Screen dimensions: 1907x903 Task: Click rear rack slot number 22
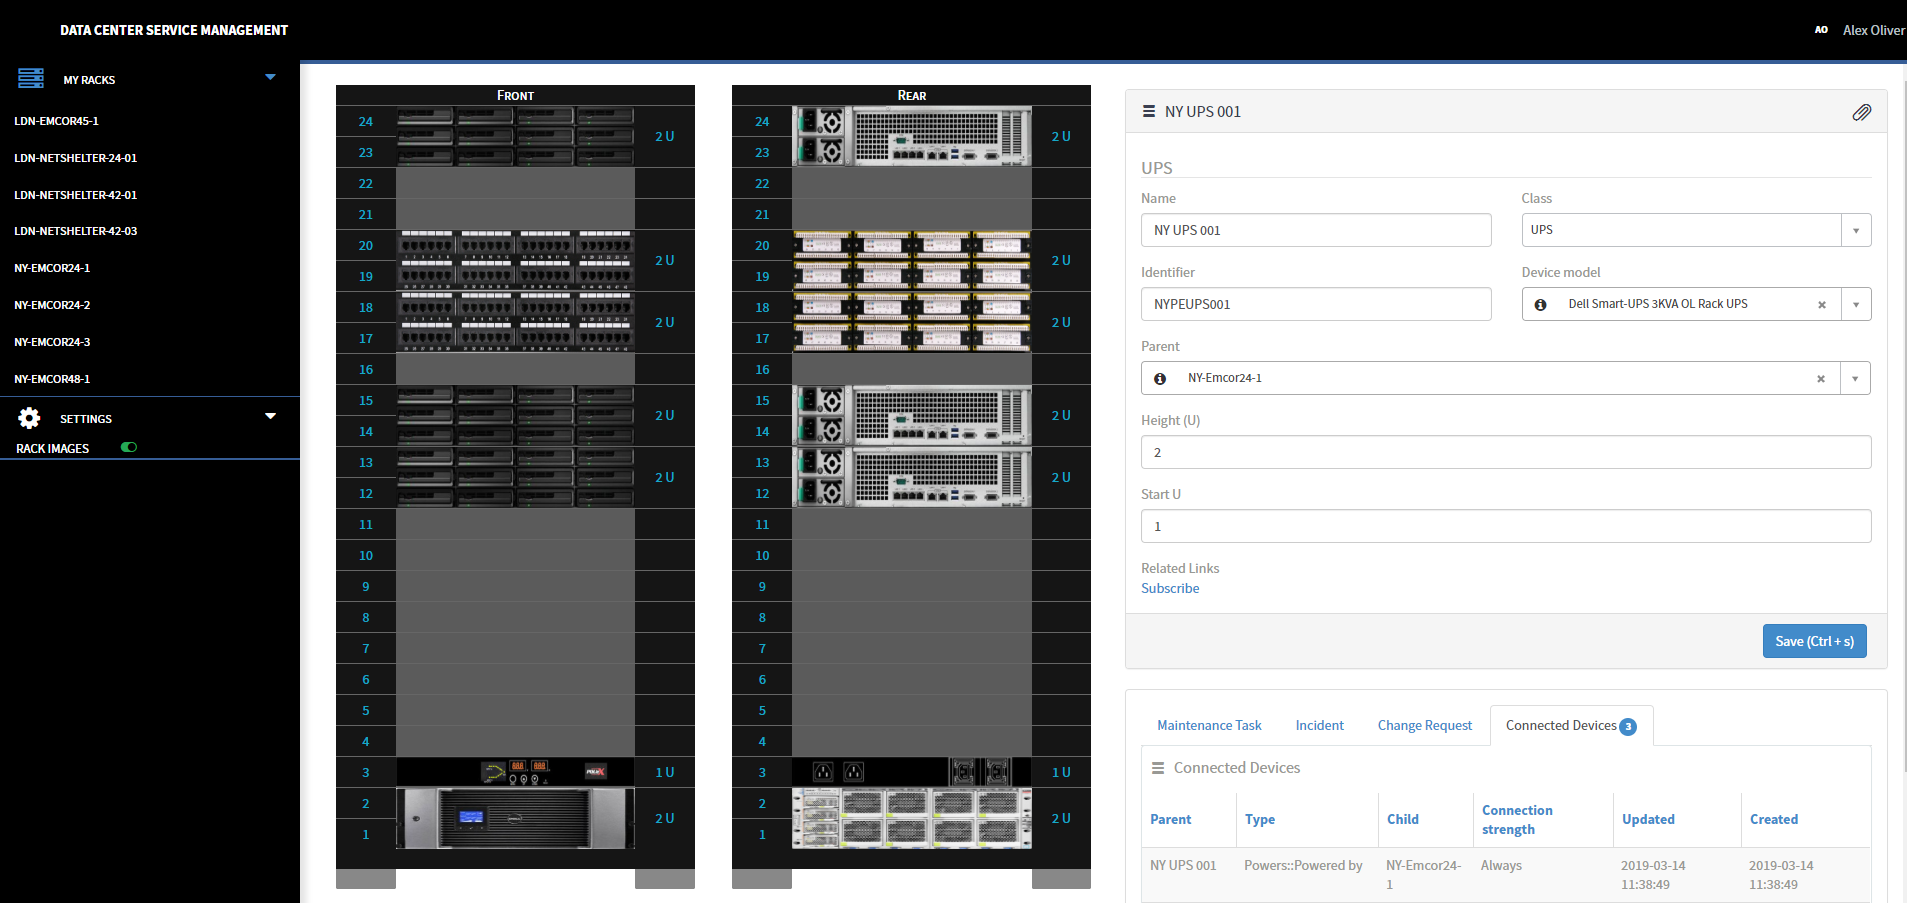point(762,183)
